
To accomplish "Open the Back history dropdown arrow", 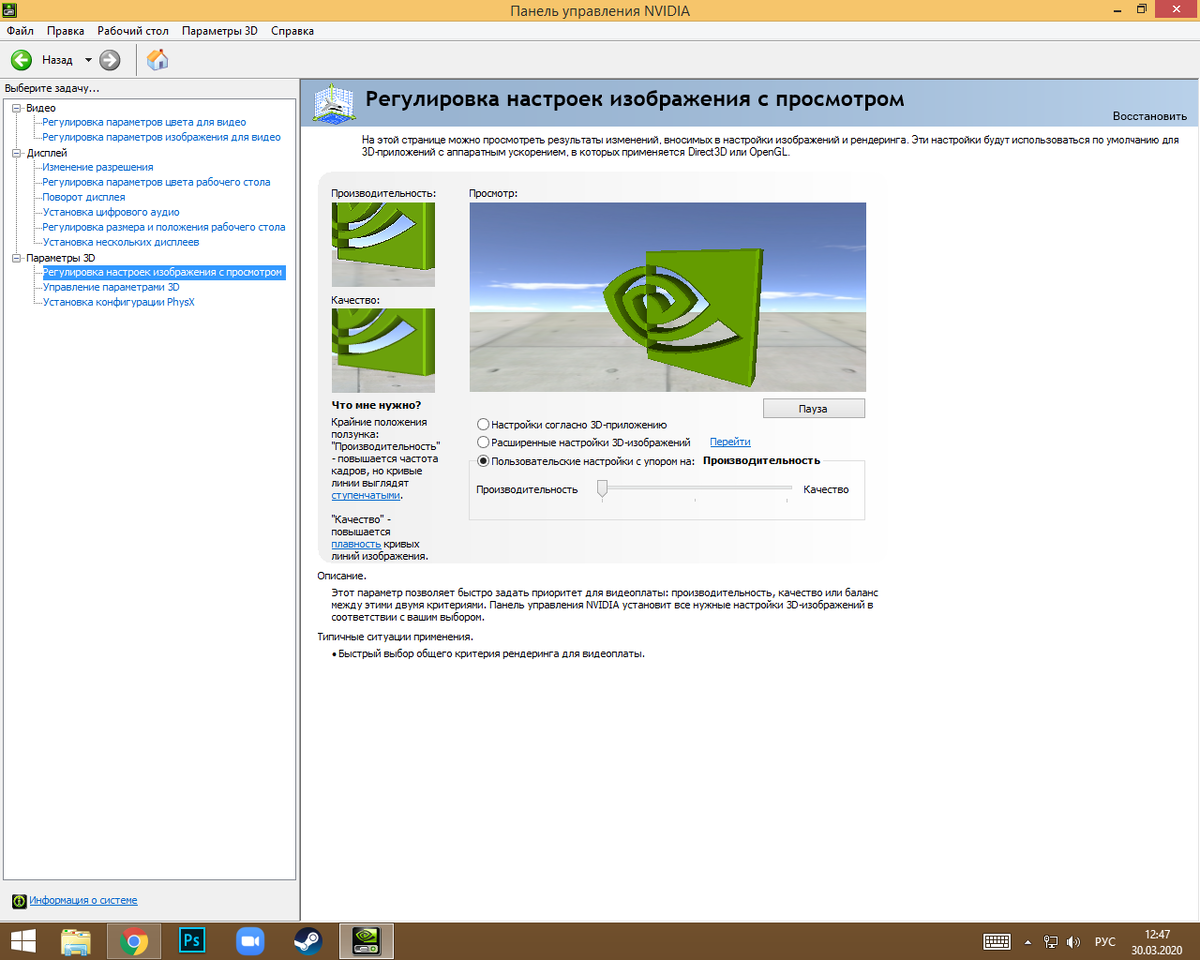I will pos(88,60).
